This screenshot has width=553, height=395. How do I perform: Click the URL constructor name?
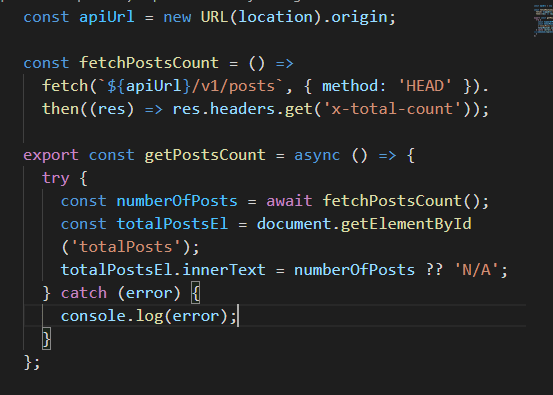pyautogui.click(x=214, y=17)
